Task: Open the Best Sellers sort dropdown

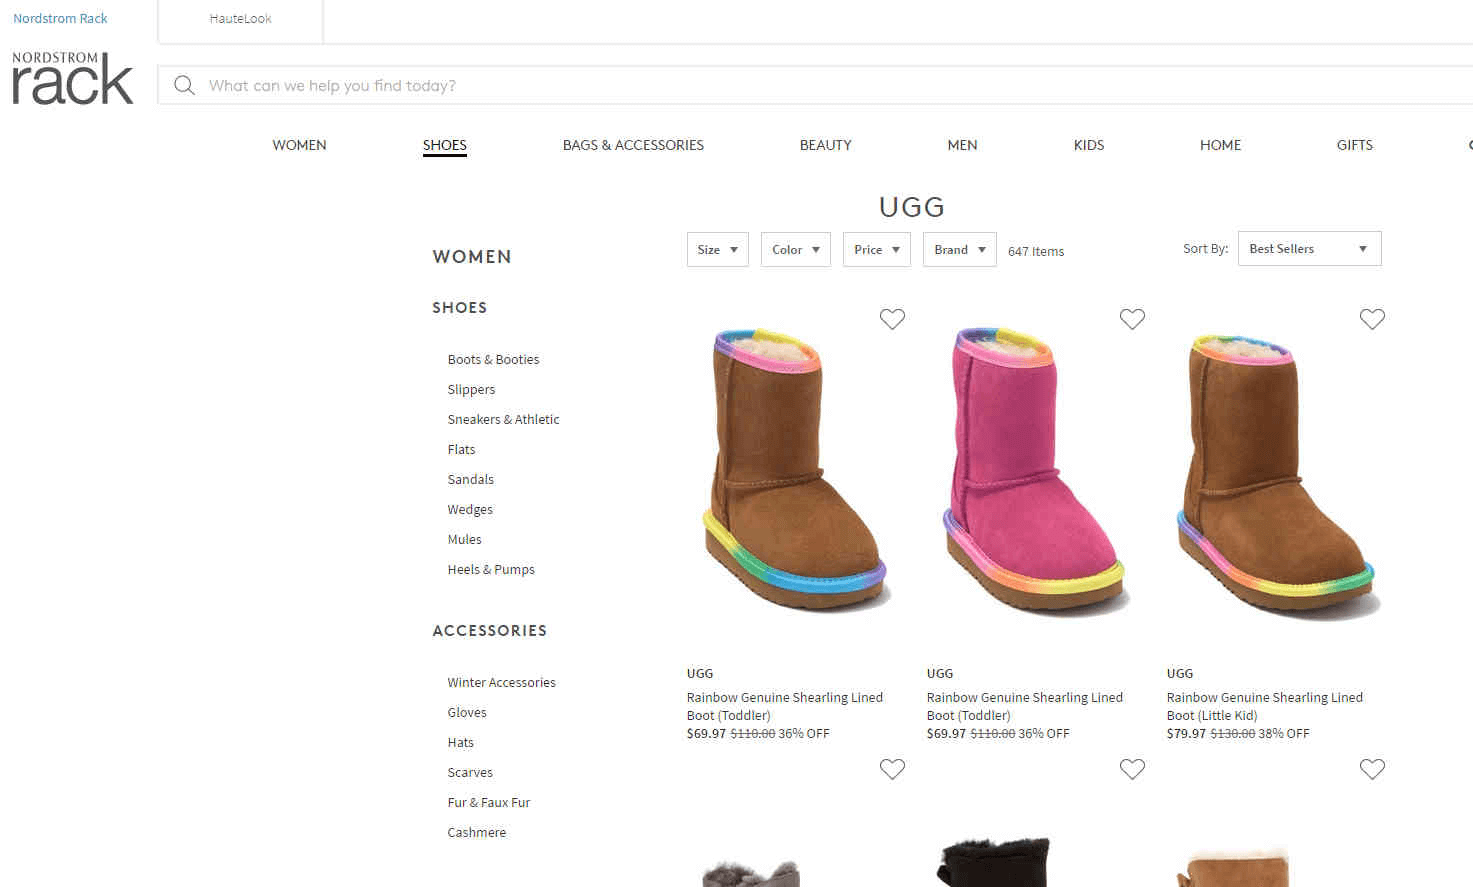Action: tap(1309, 248)
